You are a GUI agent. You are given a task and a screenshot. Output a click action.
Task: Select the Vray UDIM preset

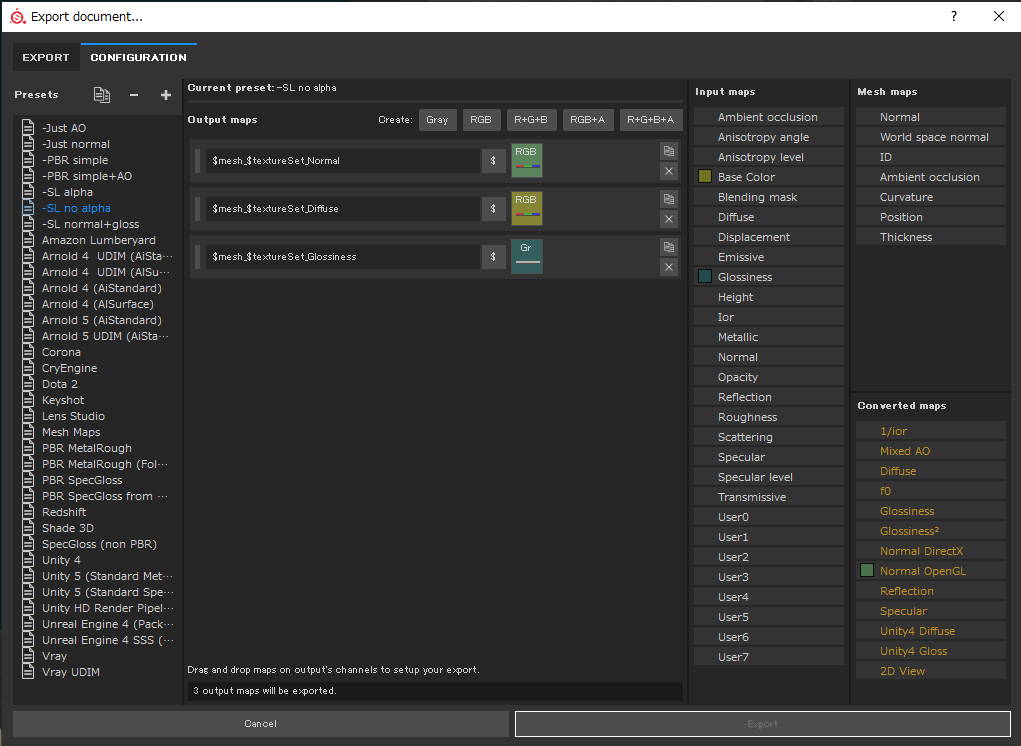[70, 672]
